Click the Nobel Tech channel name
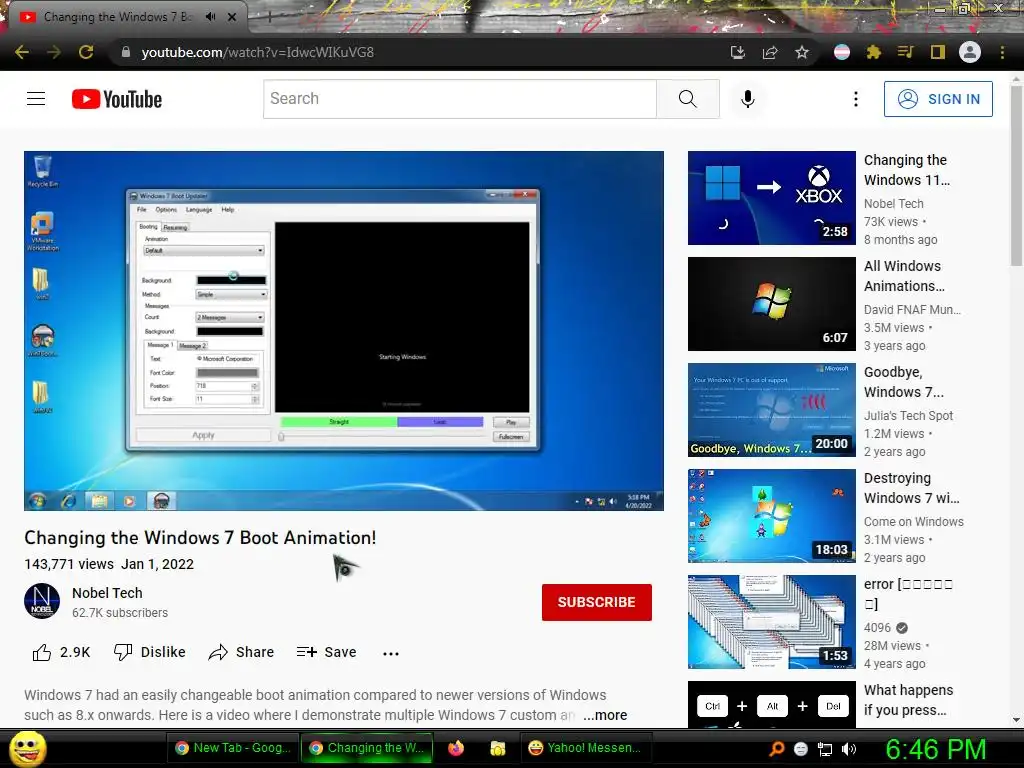 click(x=107, y=593)
